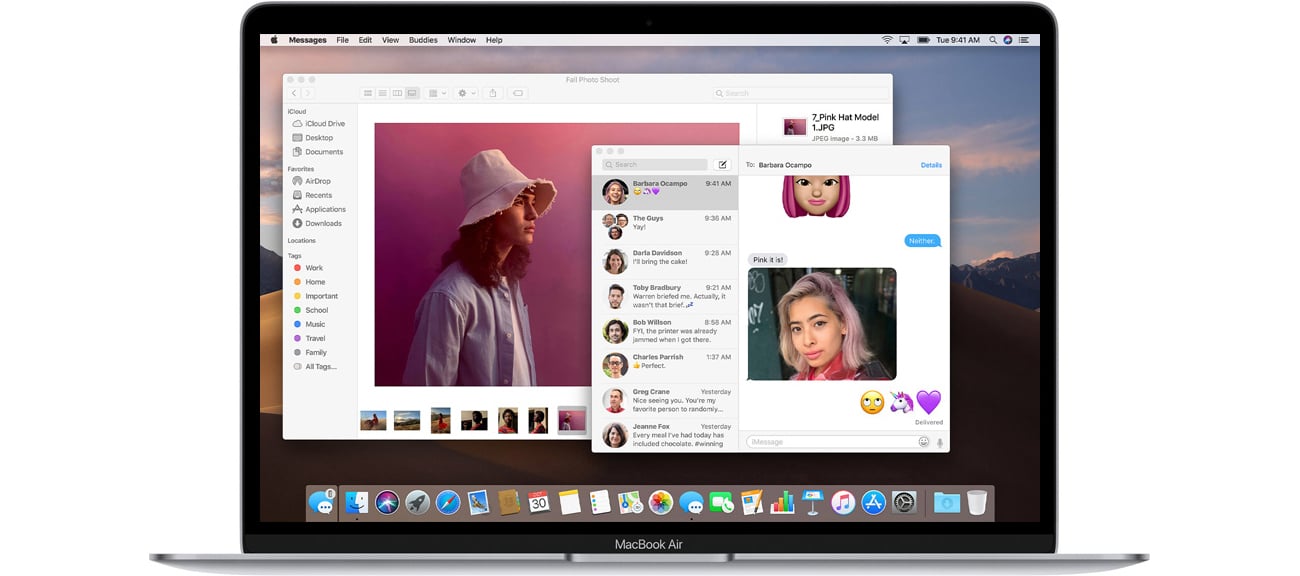Open FaceTime in the Dock

[x=721, y=502]
